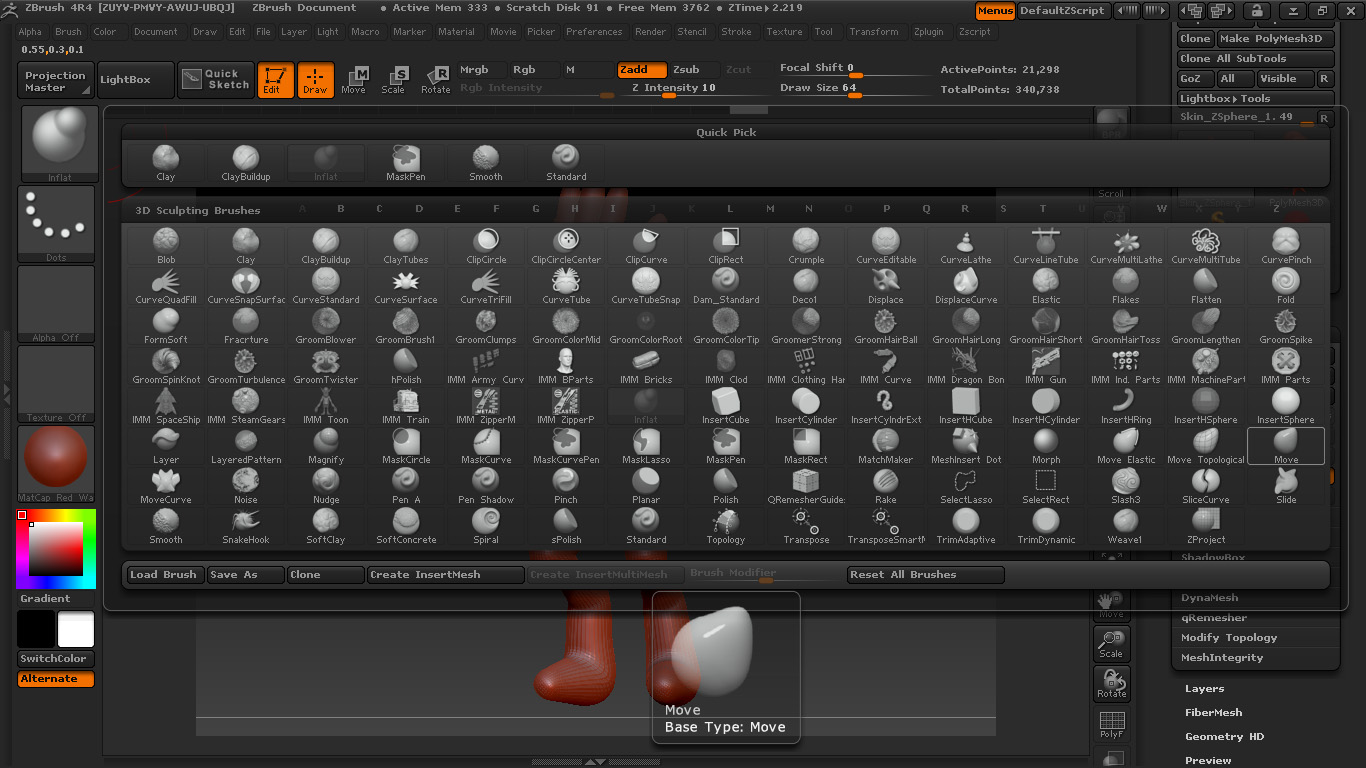This screenshot has height=768, width=1366.
Task: Select the ClayBuildup brush in Quick Pick
Action: click(246, 163)
